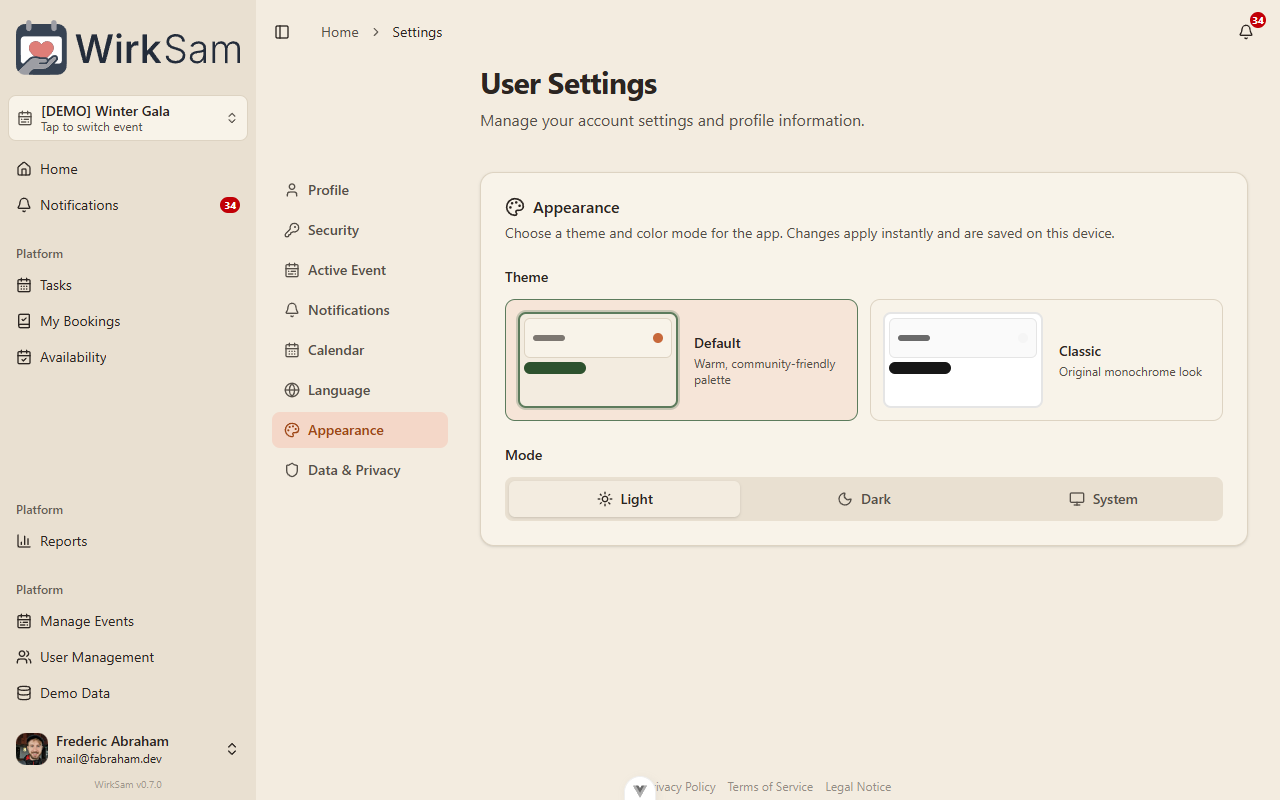The image size is (1280, 800).
Task: Expand the Frederic Abraham user menu
Action: (x=128, y=749)
